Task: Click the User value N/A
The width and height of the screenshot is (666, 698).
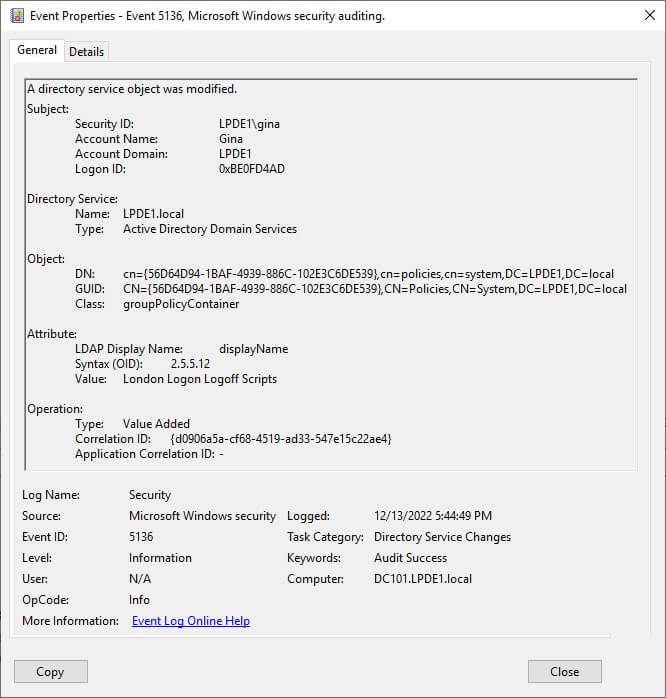Action: coord(140,579)
